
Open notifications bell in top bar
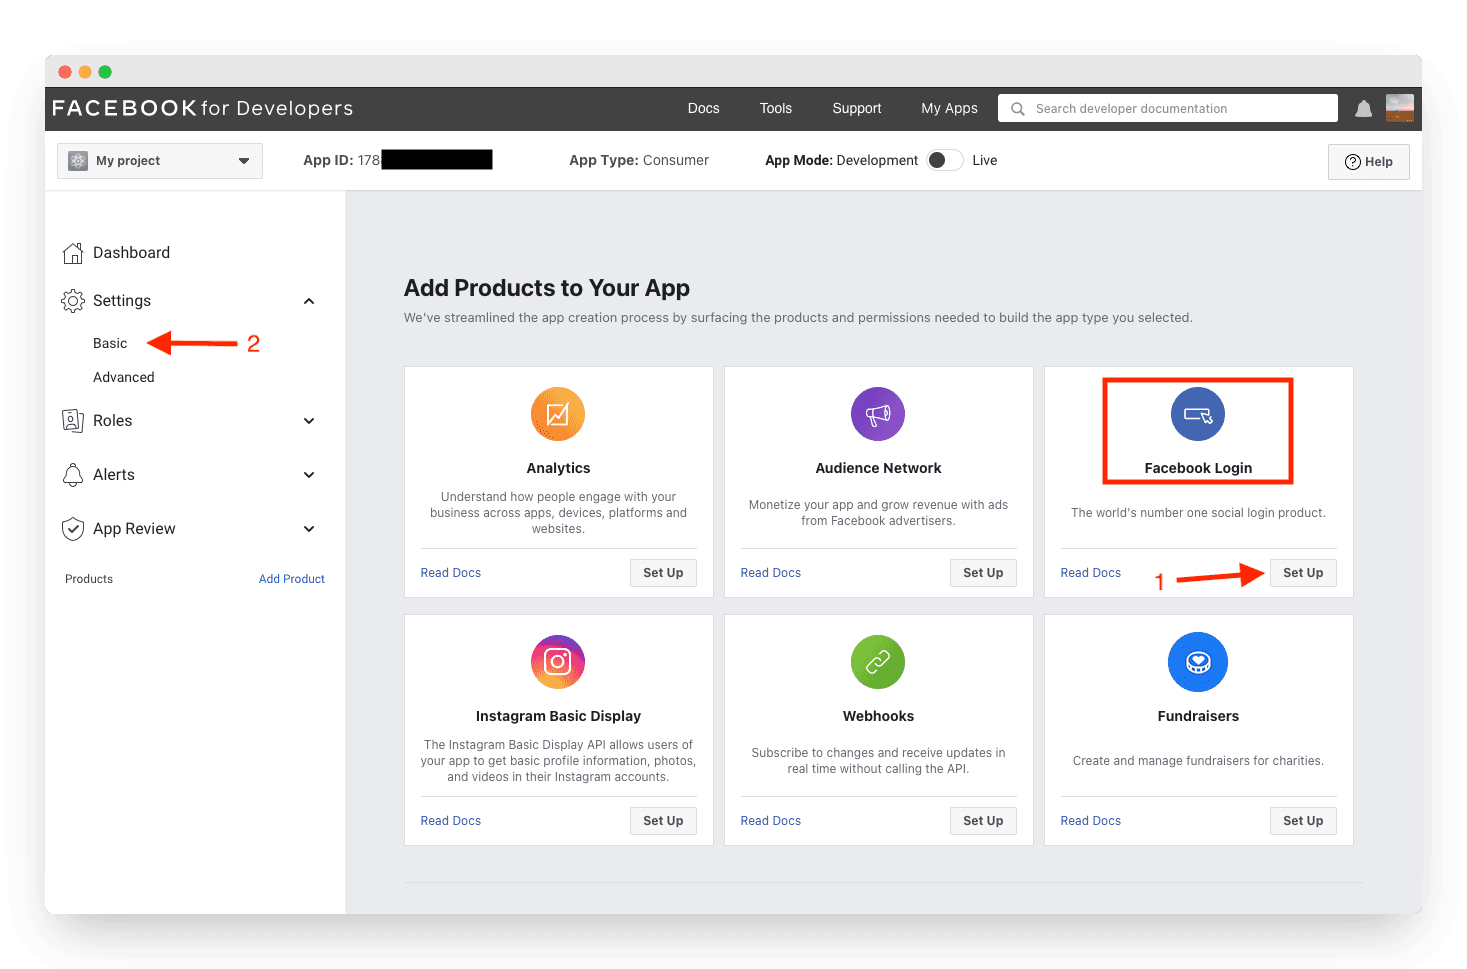[x=1363, y=109]
